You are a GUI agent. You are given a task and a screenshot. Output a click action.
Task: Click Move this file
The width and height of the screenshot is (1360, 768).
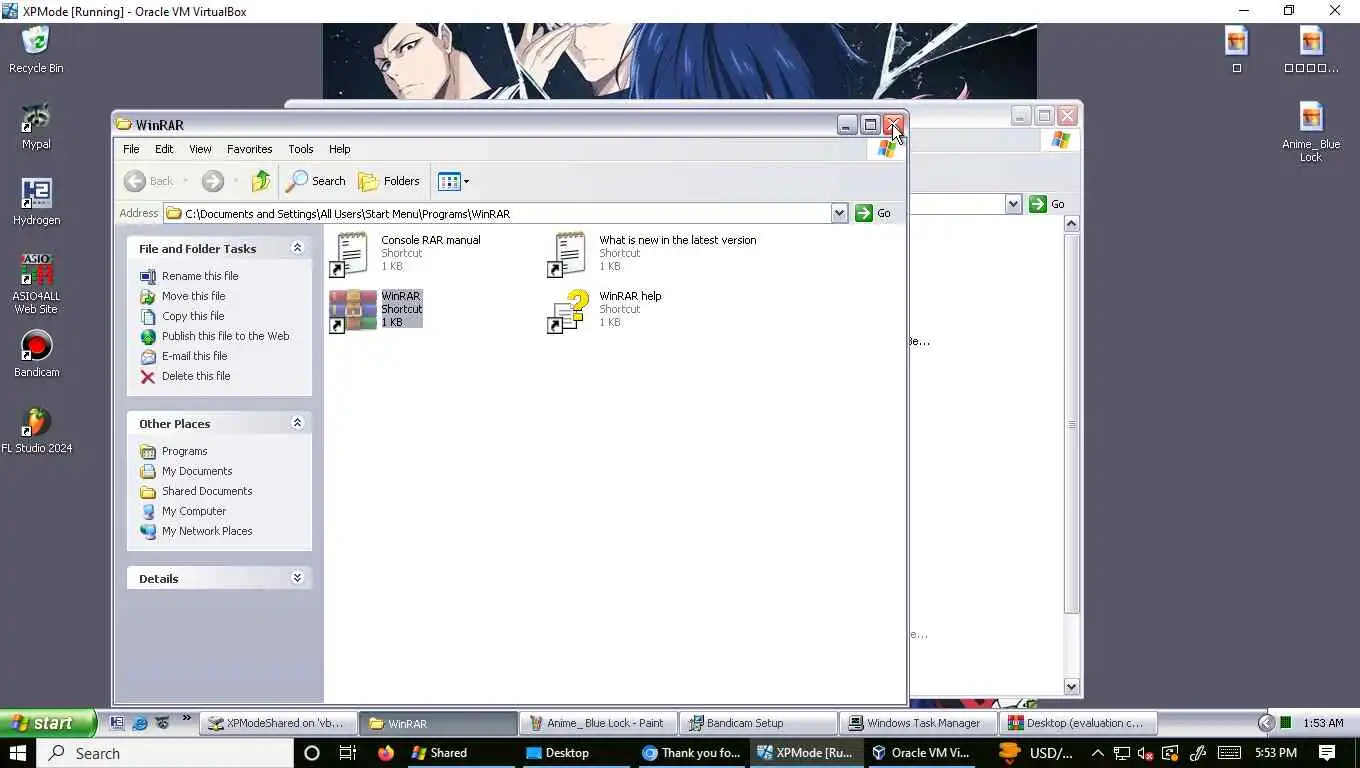point(193,296)
